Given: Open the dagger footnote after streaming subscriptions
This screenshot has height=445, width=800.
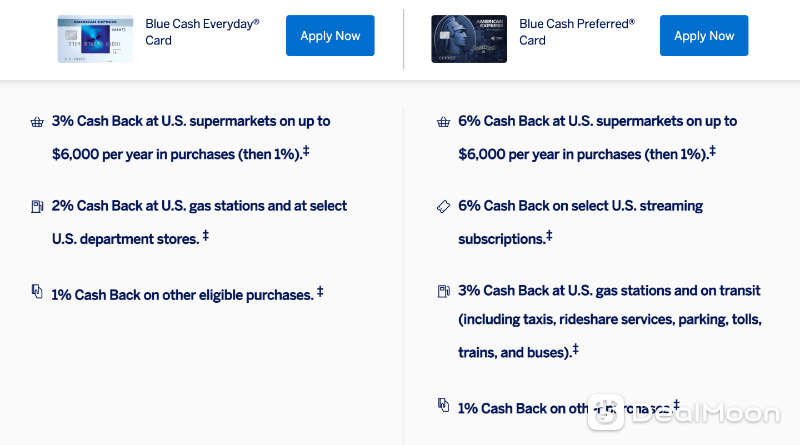Looking at the screenshot, I should coord(549,235).
